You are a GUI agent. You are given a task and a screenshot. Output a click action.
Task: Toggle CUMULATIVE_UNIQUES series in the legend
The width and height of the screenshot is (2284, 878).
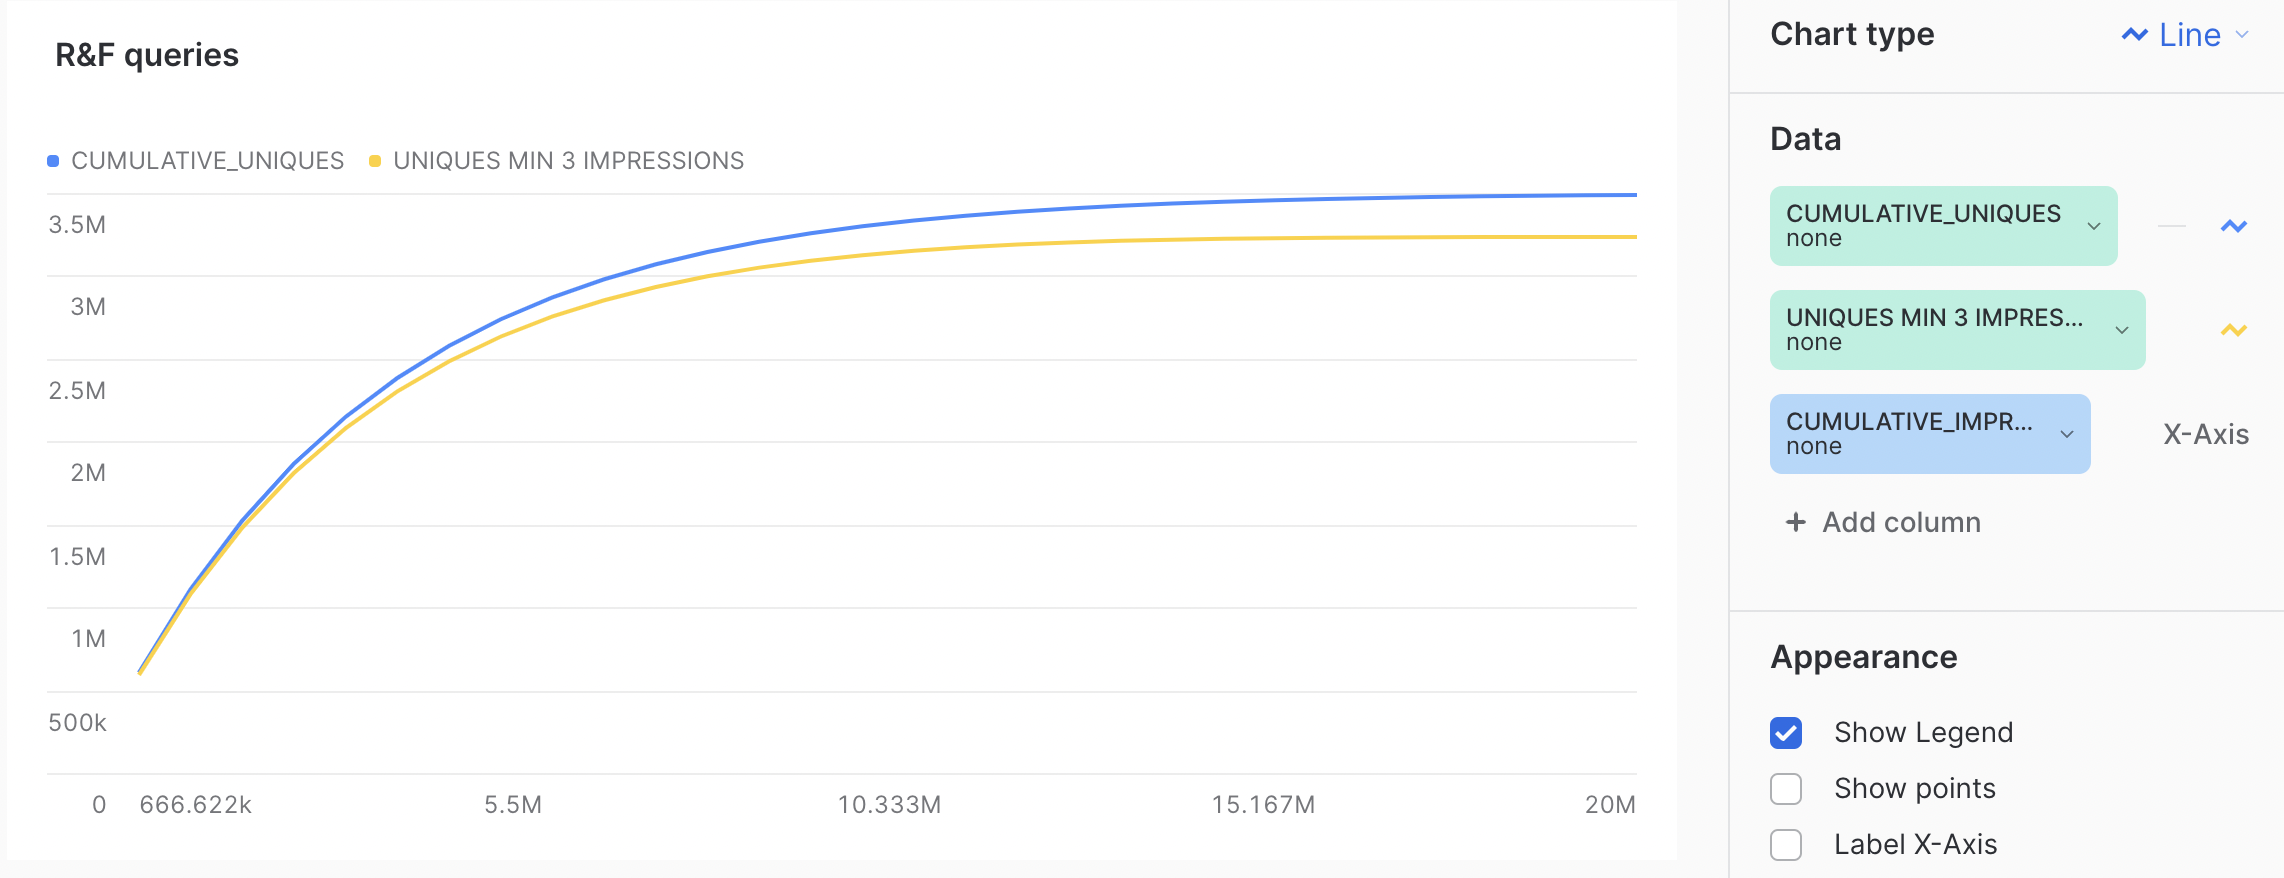(207, 161)
